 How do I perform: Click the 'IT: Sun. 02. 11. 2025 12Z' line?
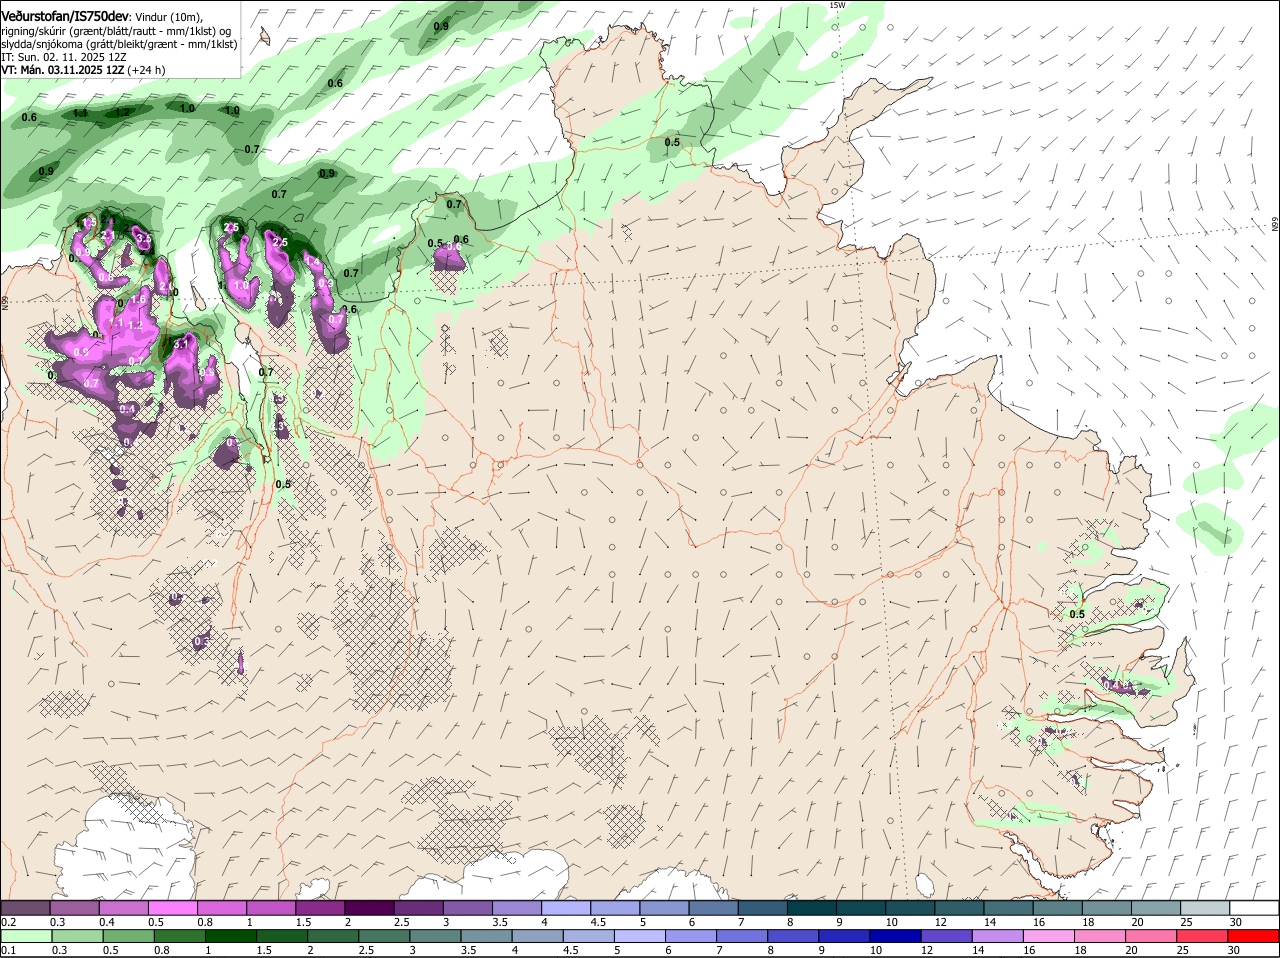tap(63, 57)
